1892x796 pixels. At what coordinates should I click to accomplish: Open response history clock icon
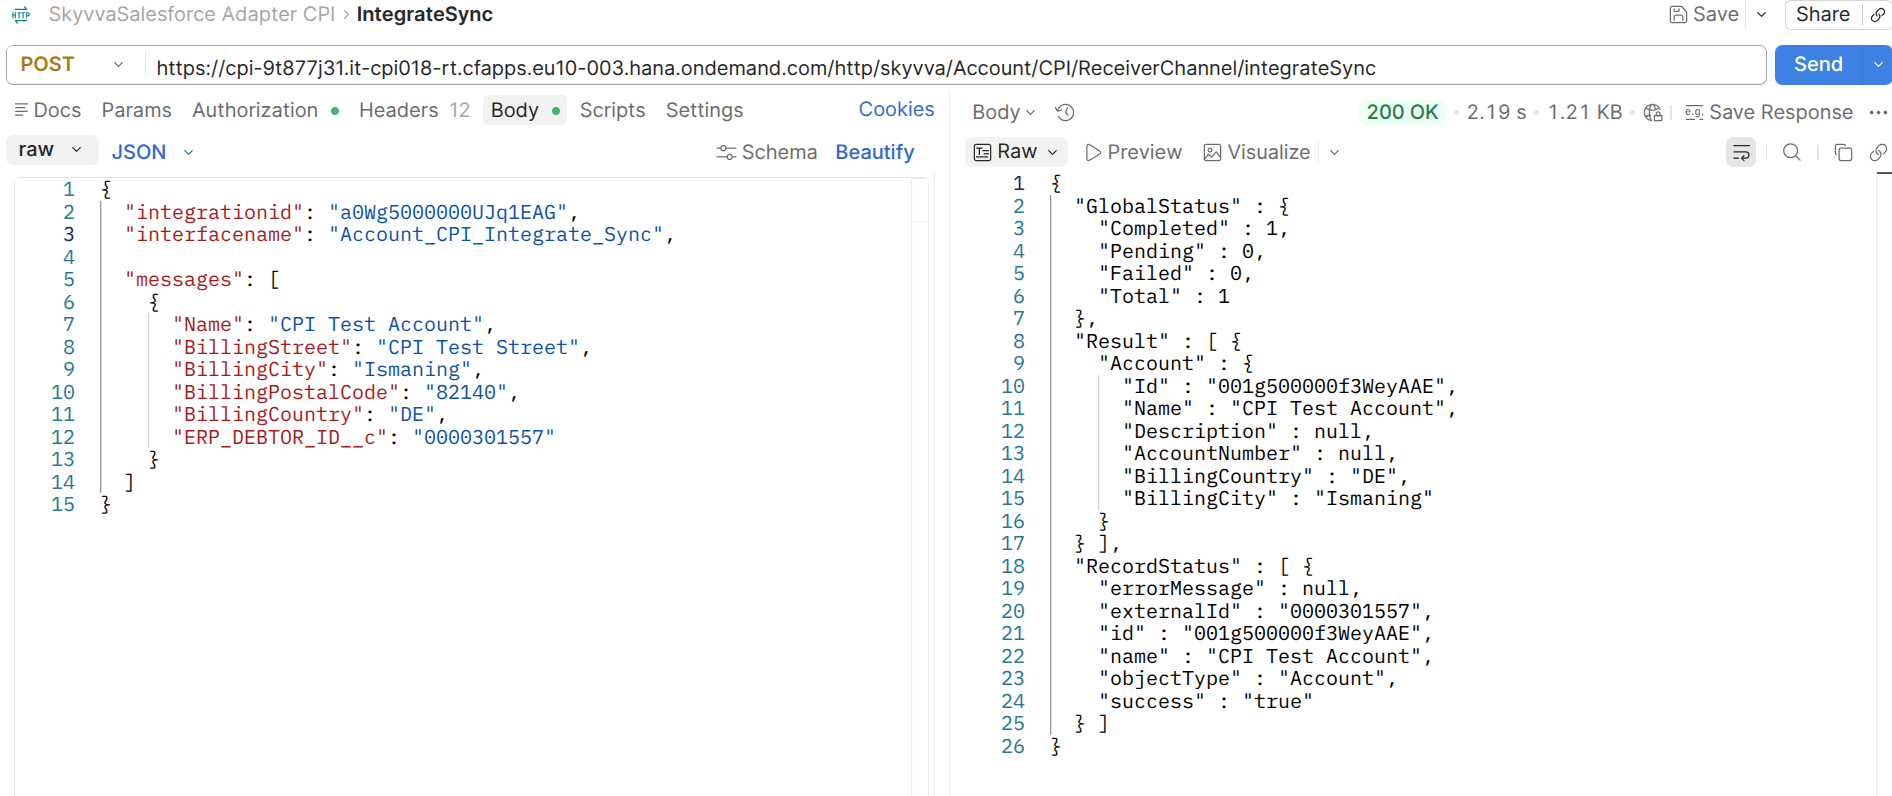pyautogui.click(x=1065, y=112)
